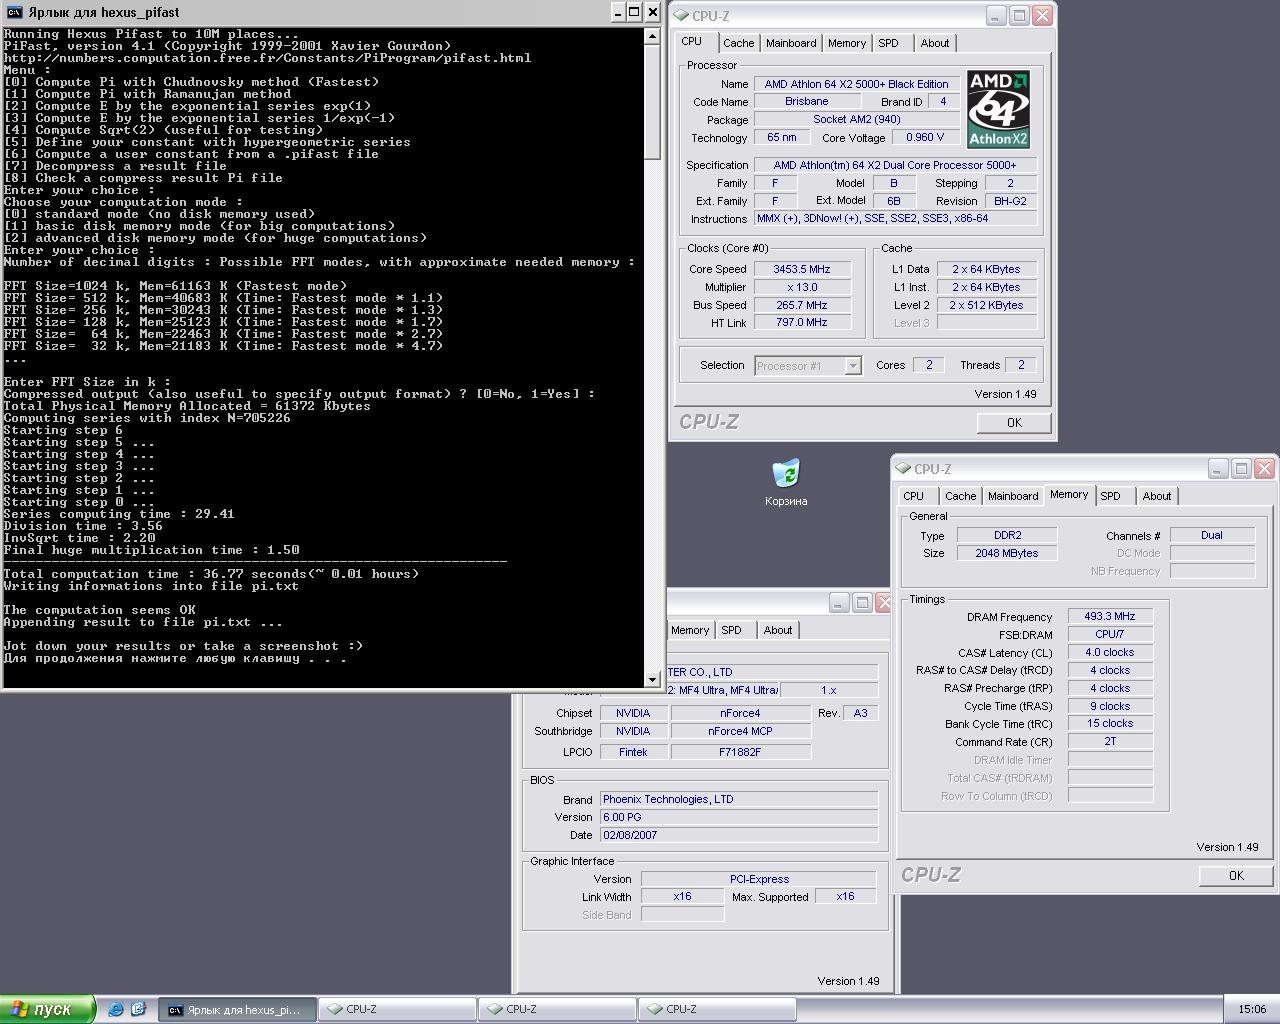Open the Recycle Bin (Корзина) desktop icon
This screenshot has height=1024, width=1280.
[786, 482]
